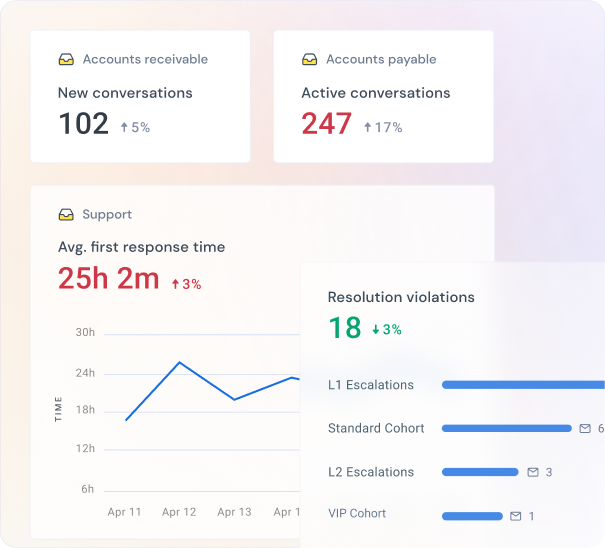The width and height of the screenshot is (605, 548).
Task: Click envelope icon beside Standard Cohort bar
Action: coord(585,429)
